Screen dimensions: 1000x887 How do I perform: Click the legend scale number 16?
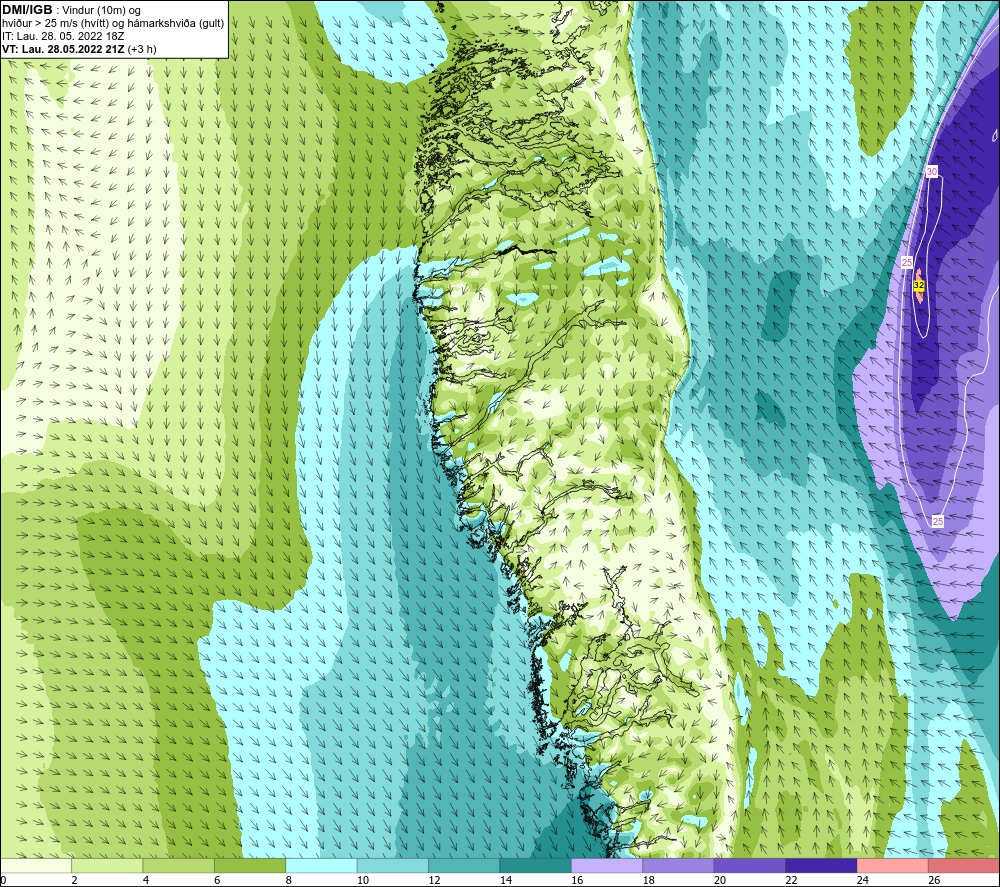[577, 880]
